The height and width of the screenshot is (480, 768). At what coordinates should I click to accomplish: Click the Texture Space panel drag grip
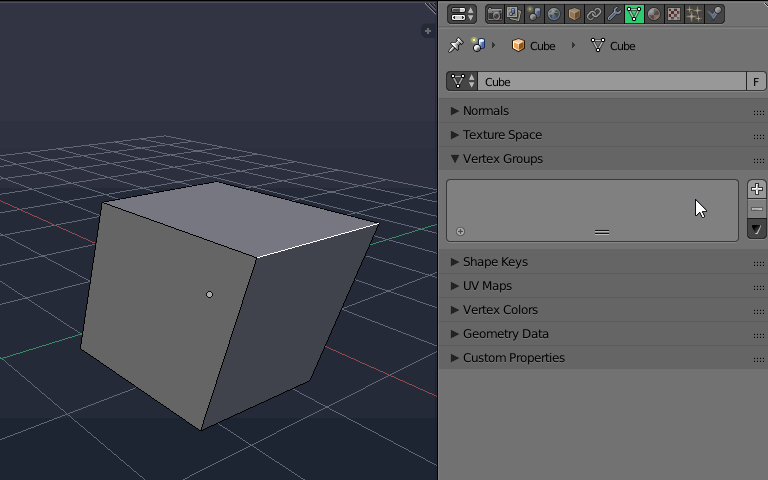point(759,137)
